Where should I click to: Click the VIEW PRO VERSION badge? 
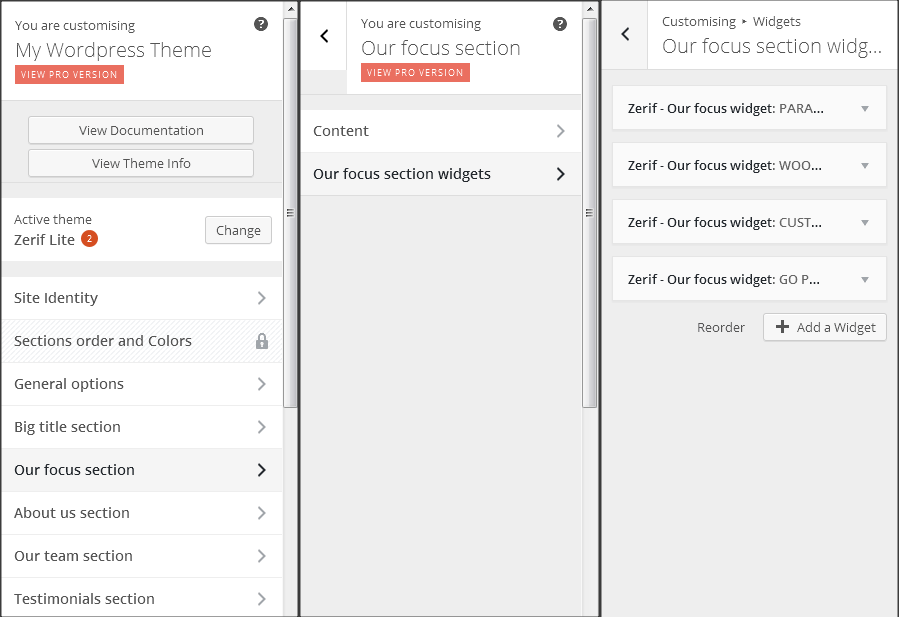tap(69, 74)
